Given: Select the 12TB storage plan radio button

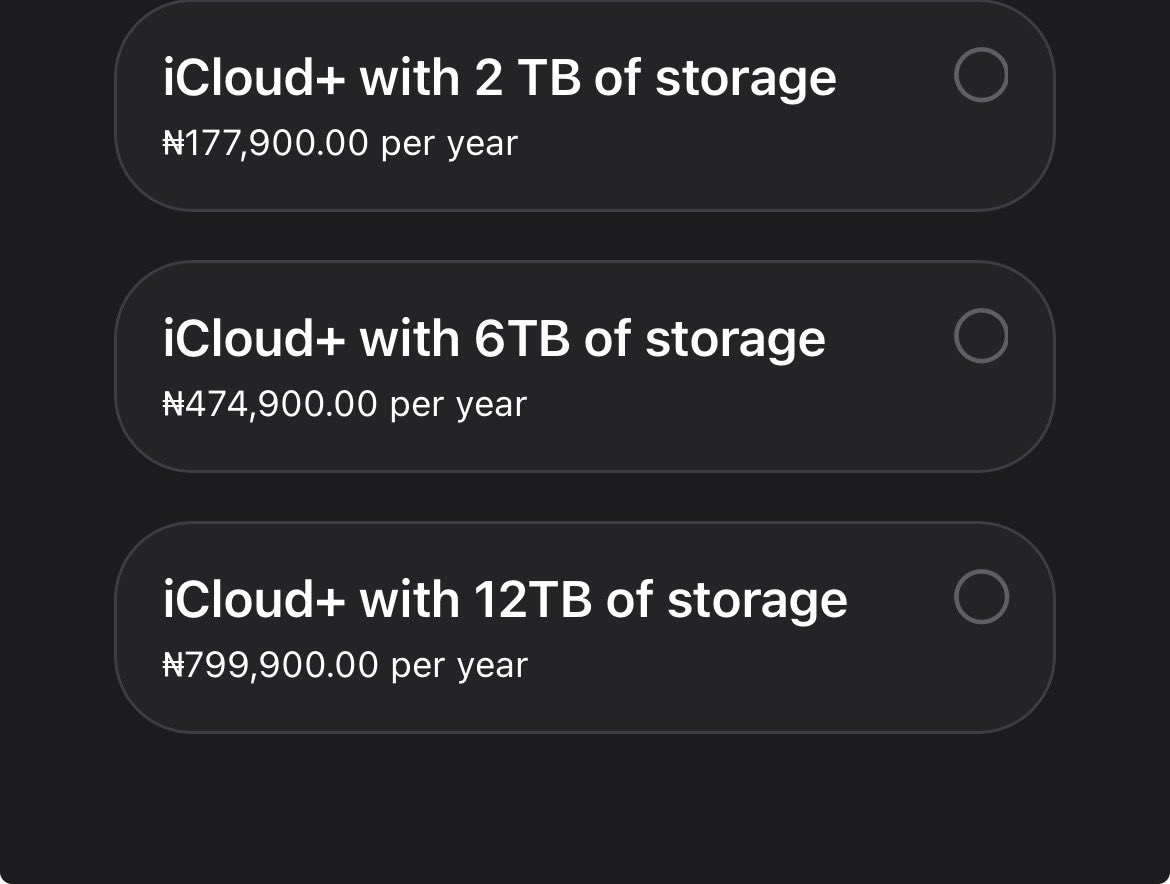Looking at the screenshot, I should pyautogui.click(x=981, y=597).
